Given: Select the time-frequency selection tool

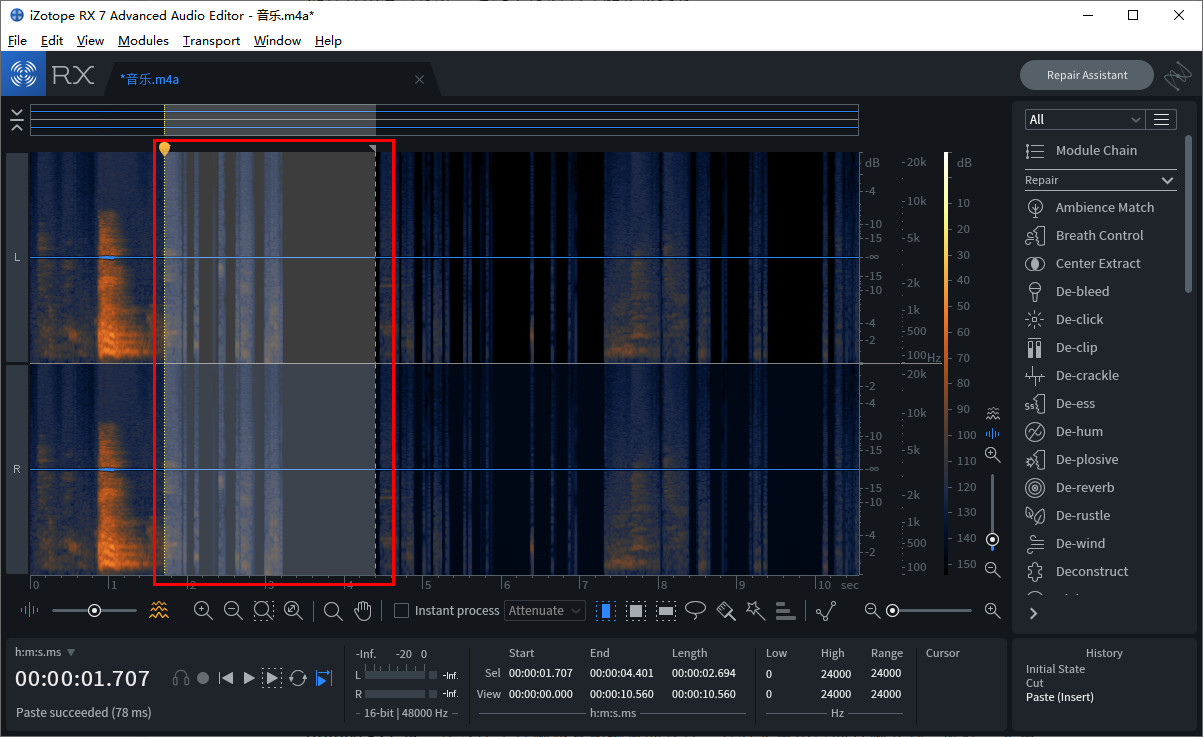Looking at the screenshot, I should pos(636,610).
